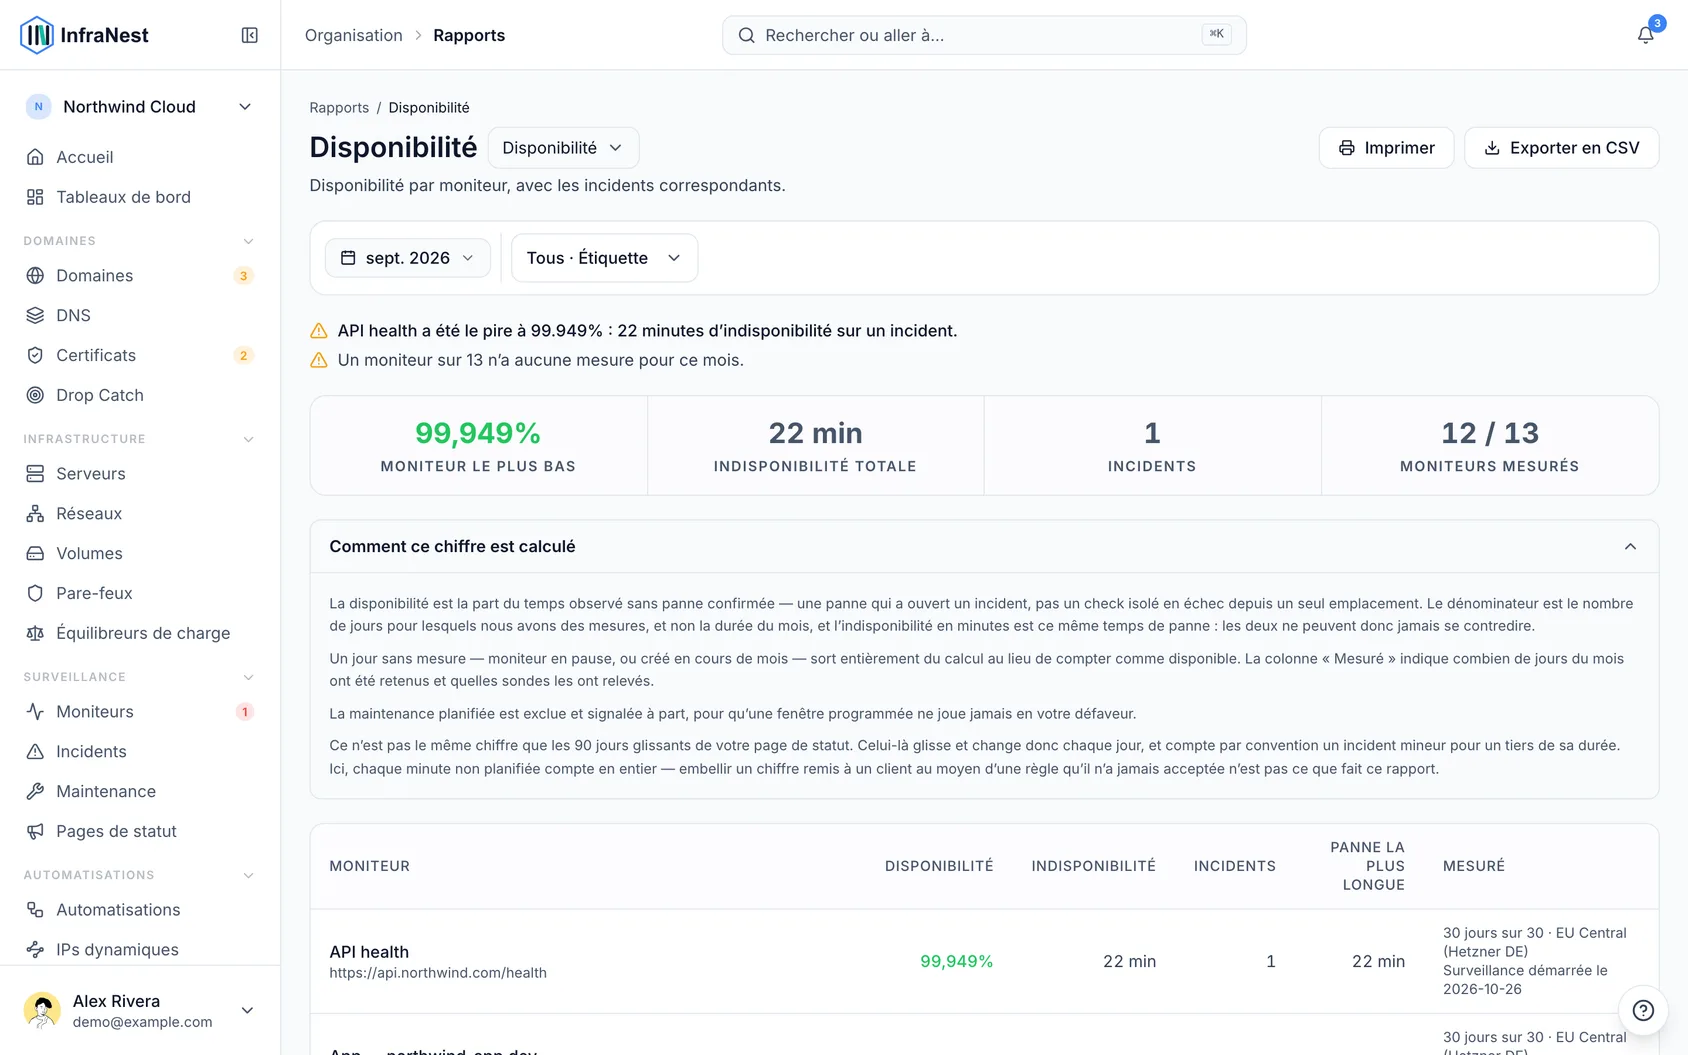Click the Indisponibilité column header
The height and width of the screenshot is (1055, 1688).
click(1094, 866)
